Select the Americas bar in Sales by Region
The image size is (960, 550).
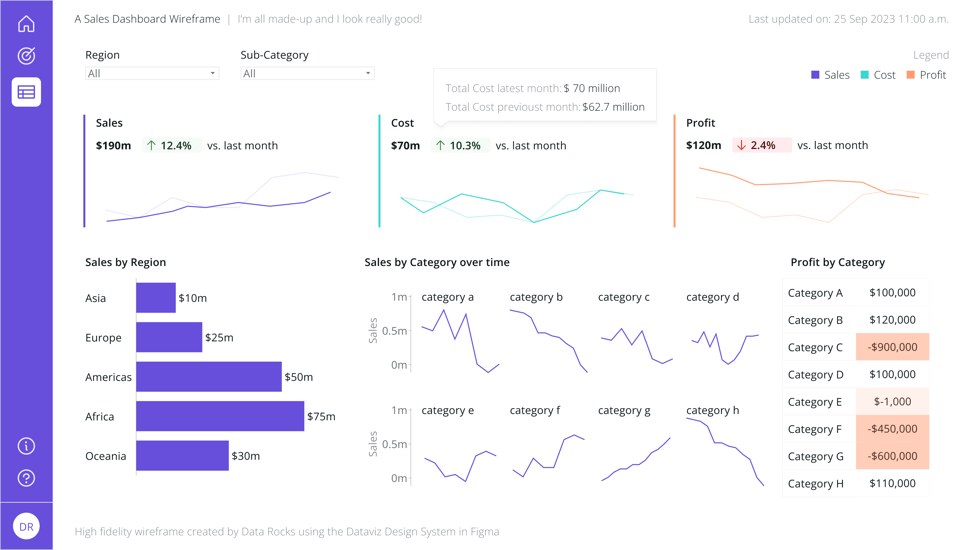click(x=209, y=377)
